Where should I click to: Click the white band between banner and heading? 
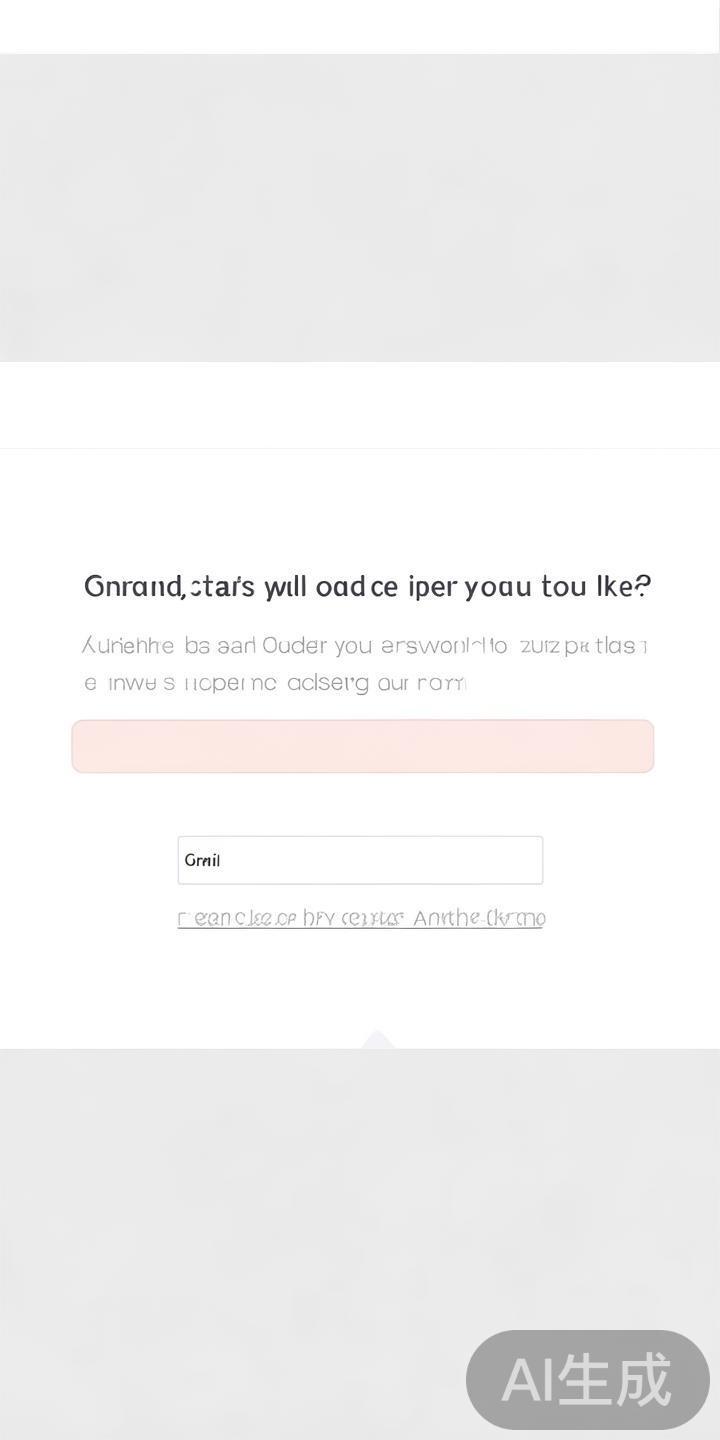click(x=360, y=405)
